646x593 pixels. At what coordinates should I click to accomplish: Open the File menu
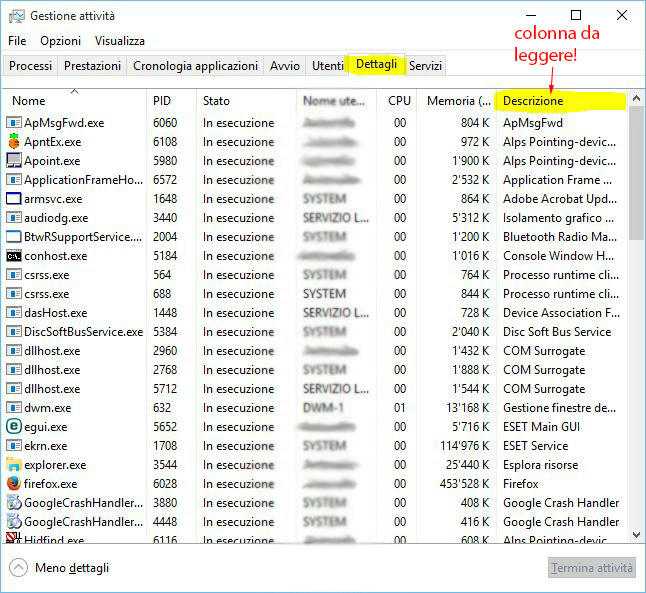(x=17, y=41)
